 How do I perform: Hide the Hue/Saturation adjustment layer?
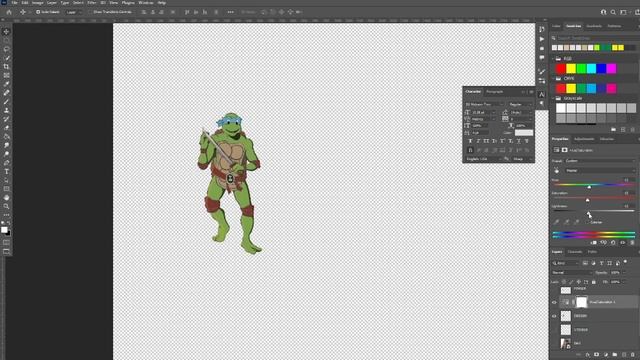(554, 302)
